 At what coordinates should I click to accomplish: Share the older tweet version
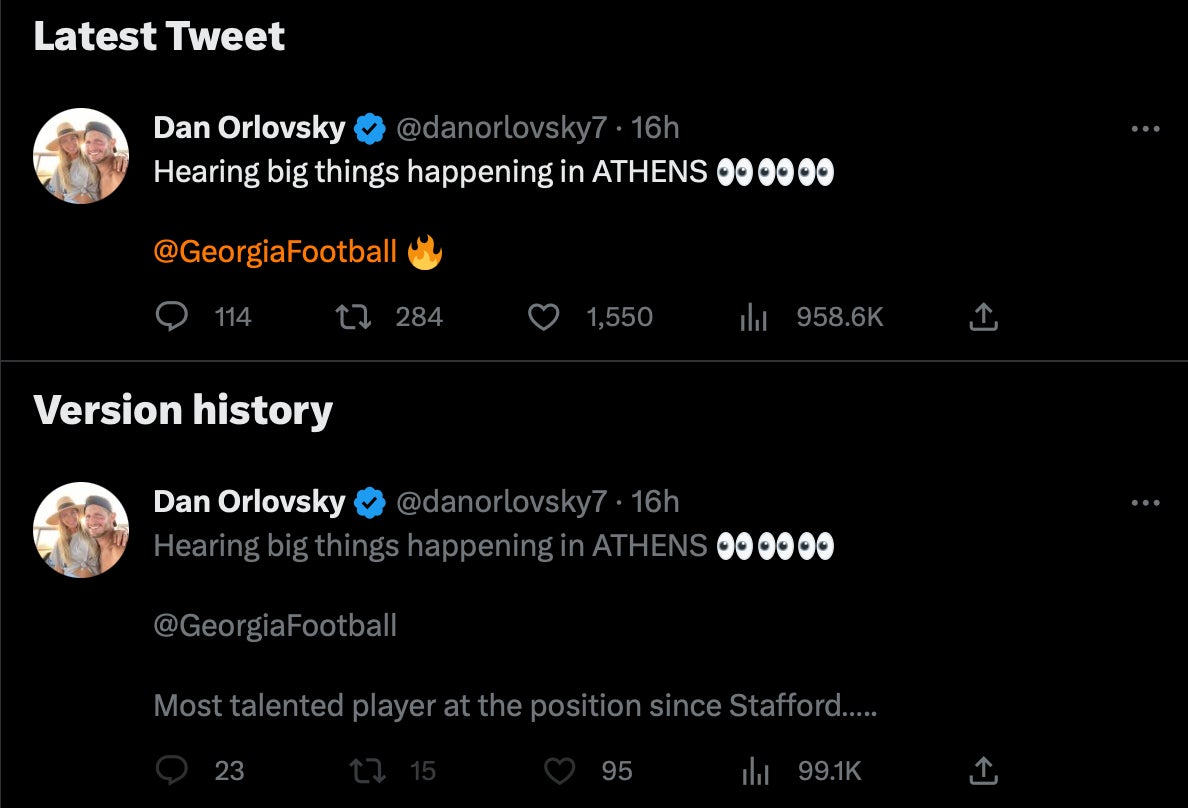tap(983, 770)
